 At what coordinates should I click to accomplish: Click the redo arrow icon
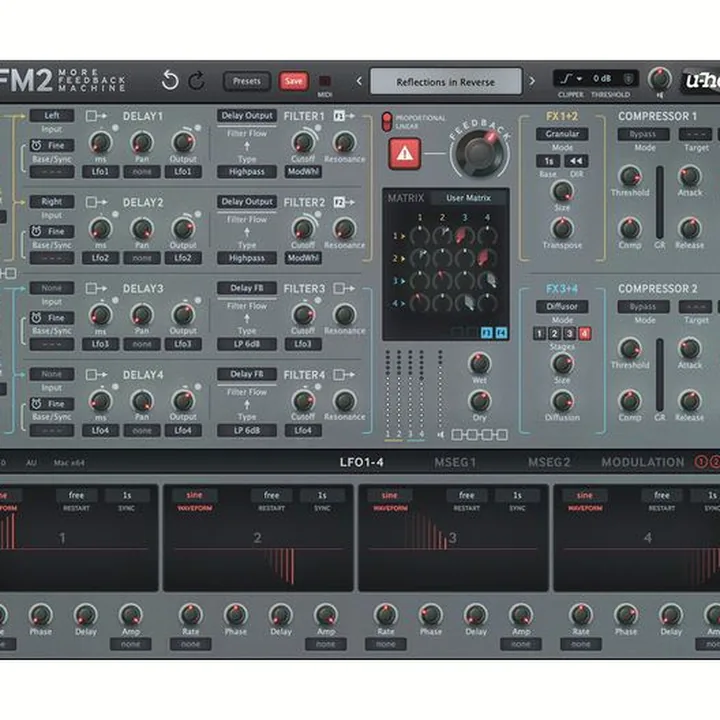197,80
